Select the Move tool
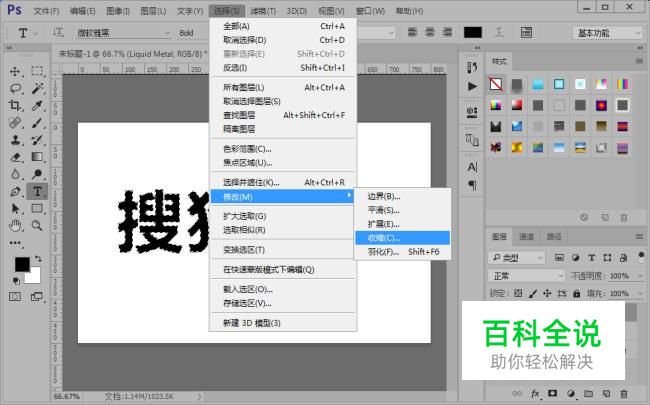Viewport: 650px width, 405px height. coord(15,71)
